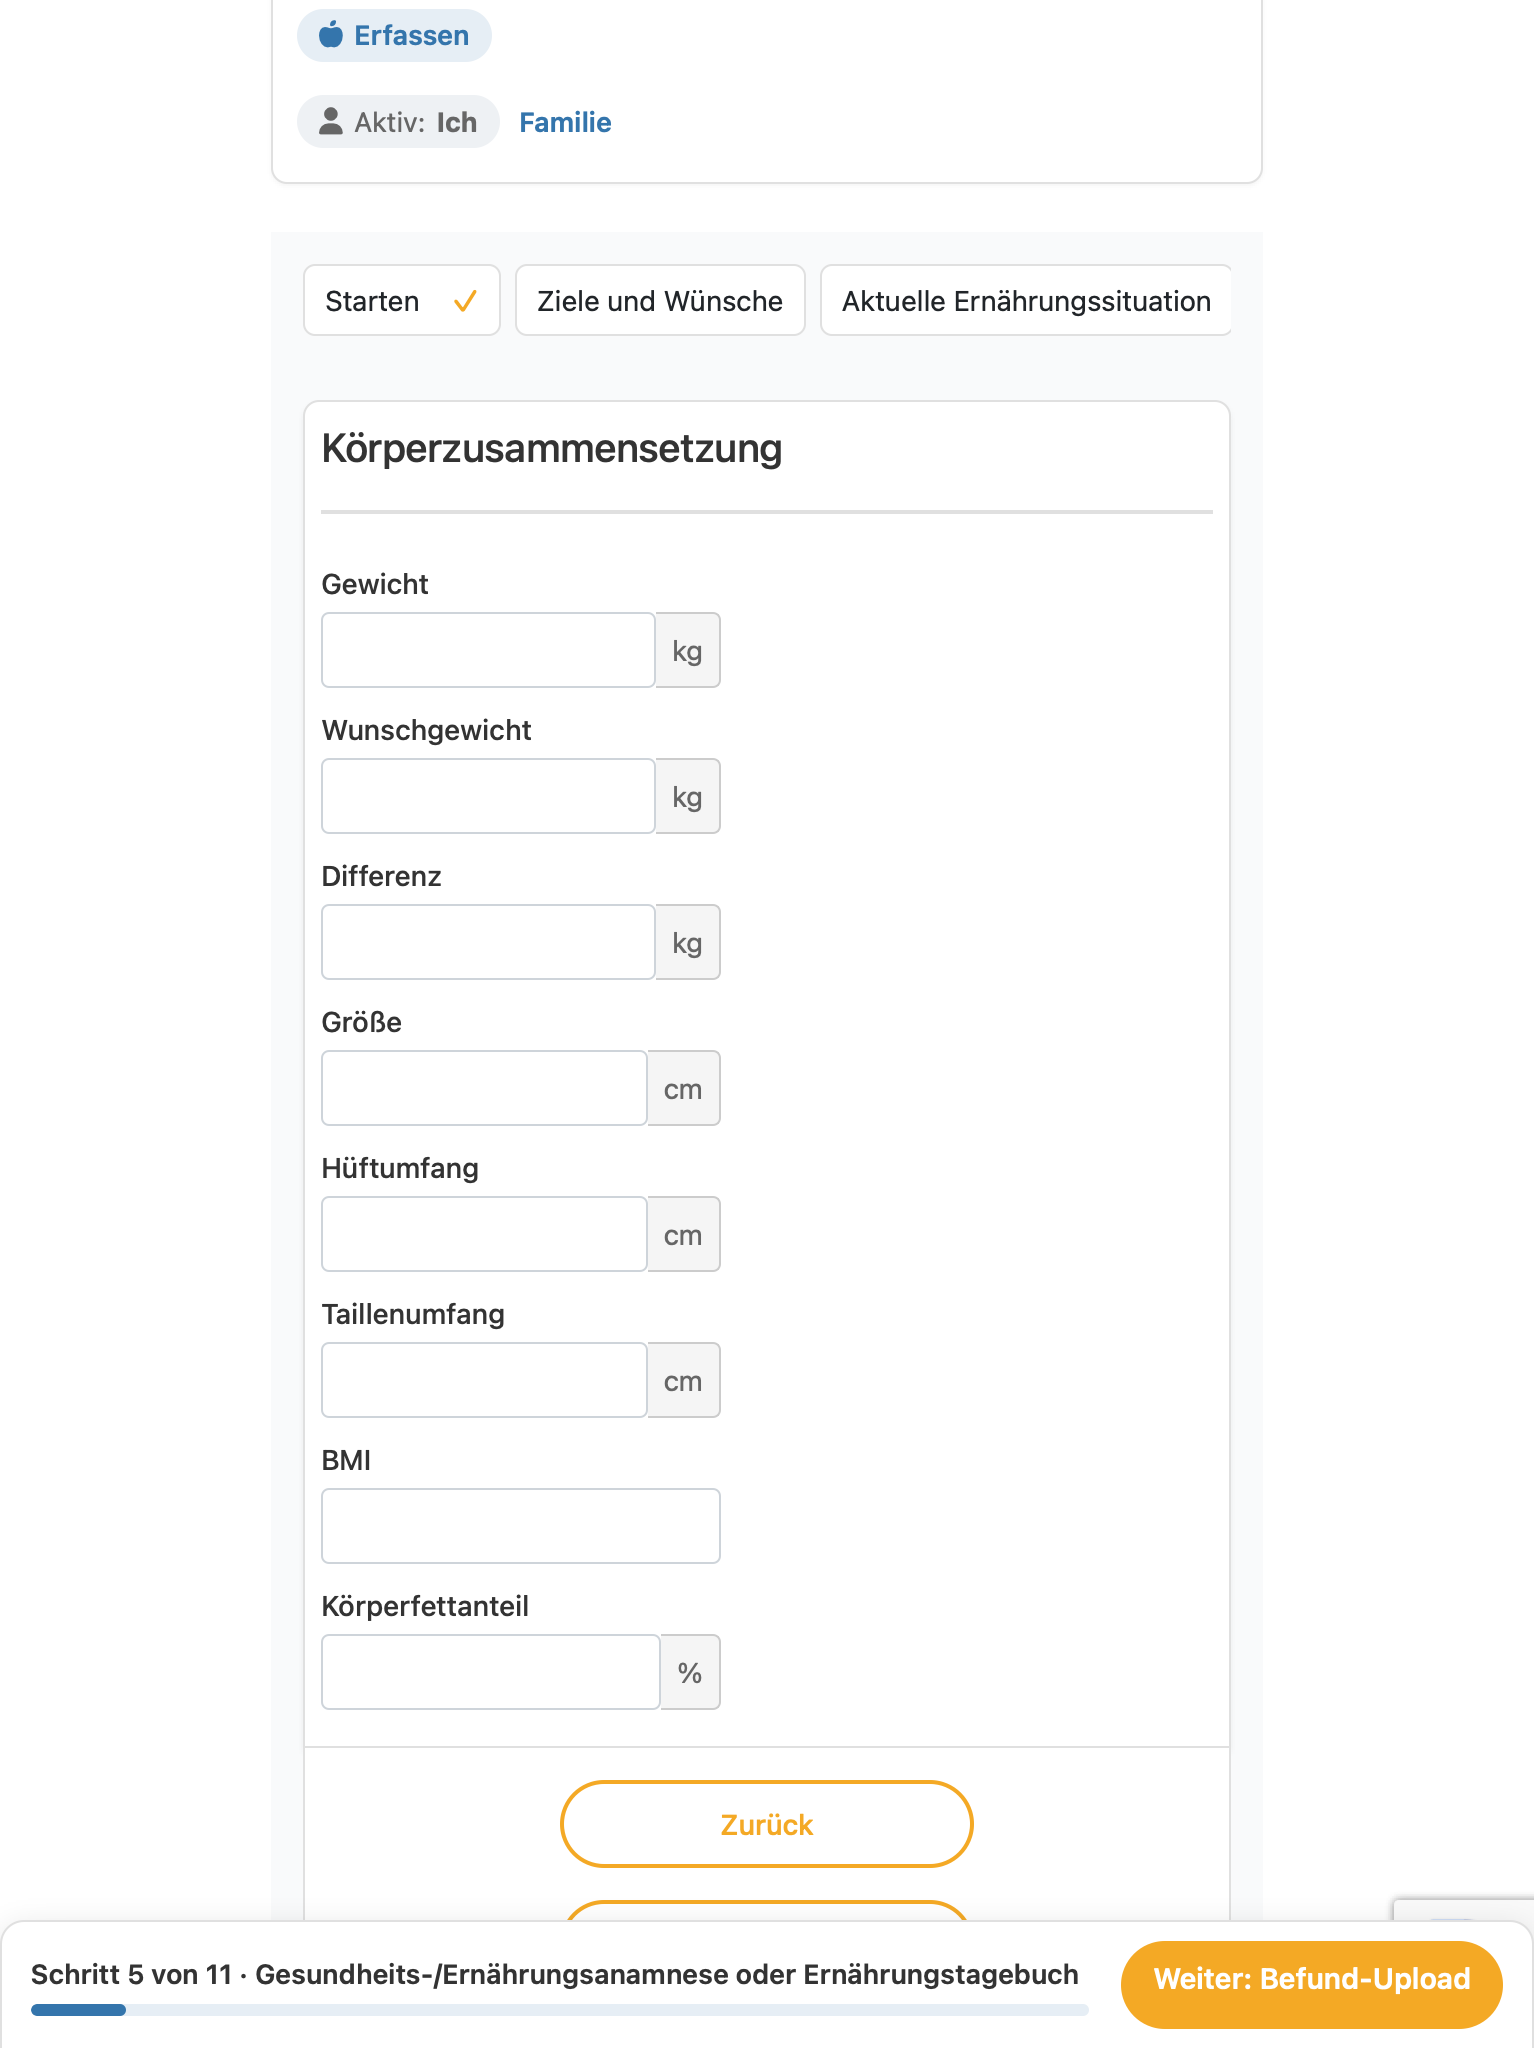Click the apple icon beside Erfassen
The height and width of the screenshot is (2048, 1534).
(331, 35)
